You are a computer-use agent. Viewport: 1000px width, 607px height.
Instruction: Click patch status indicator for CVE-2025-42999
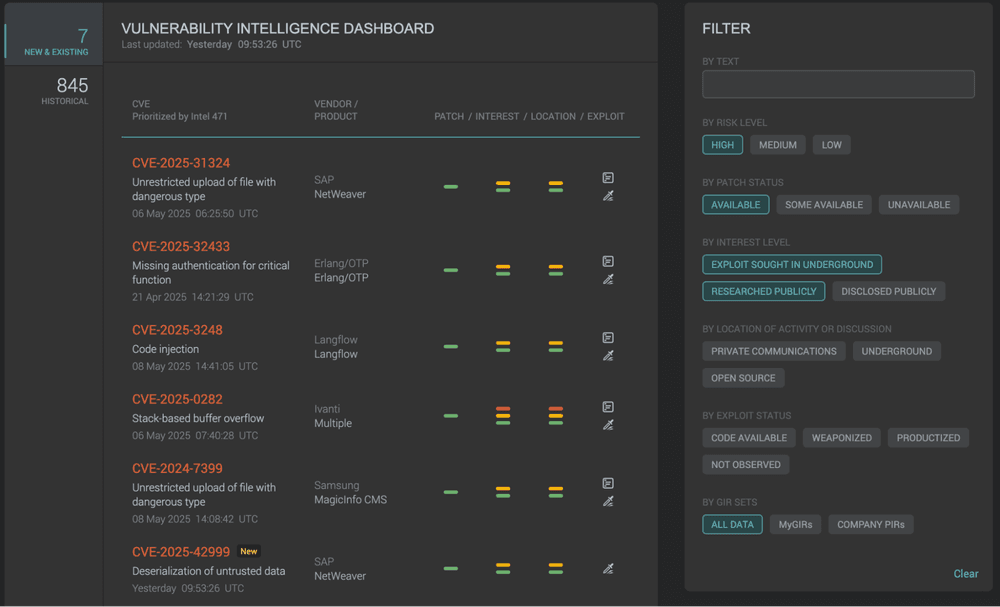pyautogui.click(x=450, y=568)
